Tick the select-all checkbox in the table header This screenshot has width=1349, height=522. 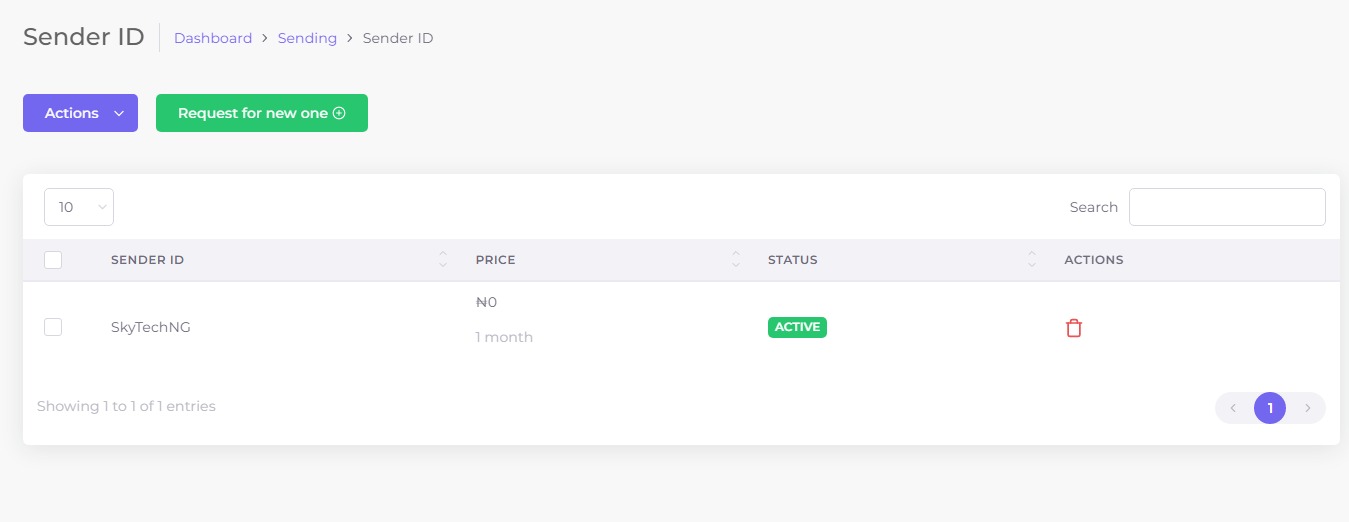coord(53,260)
